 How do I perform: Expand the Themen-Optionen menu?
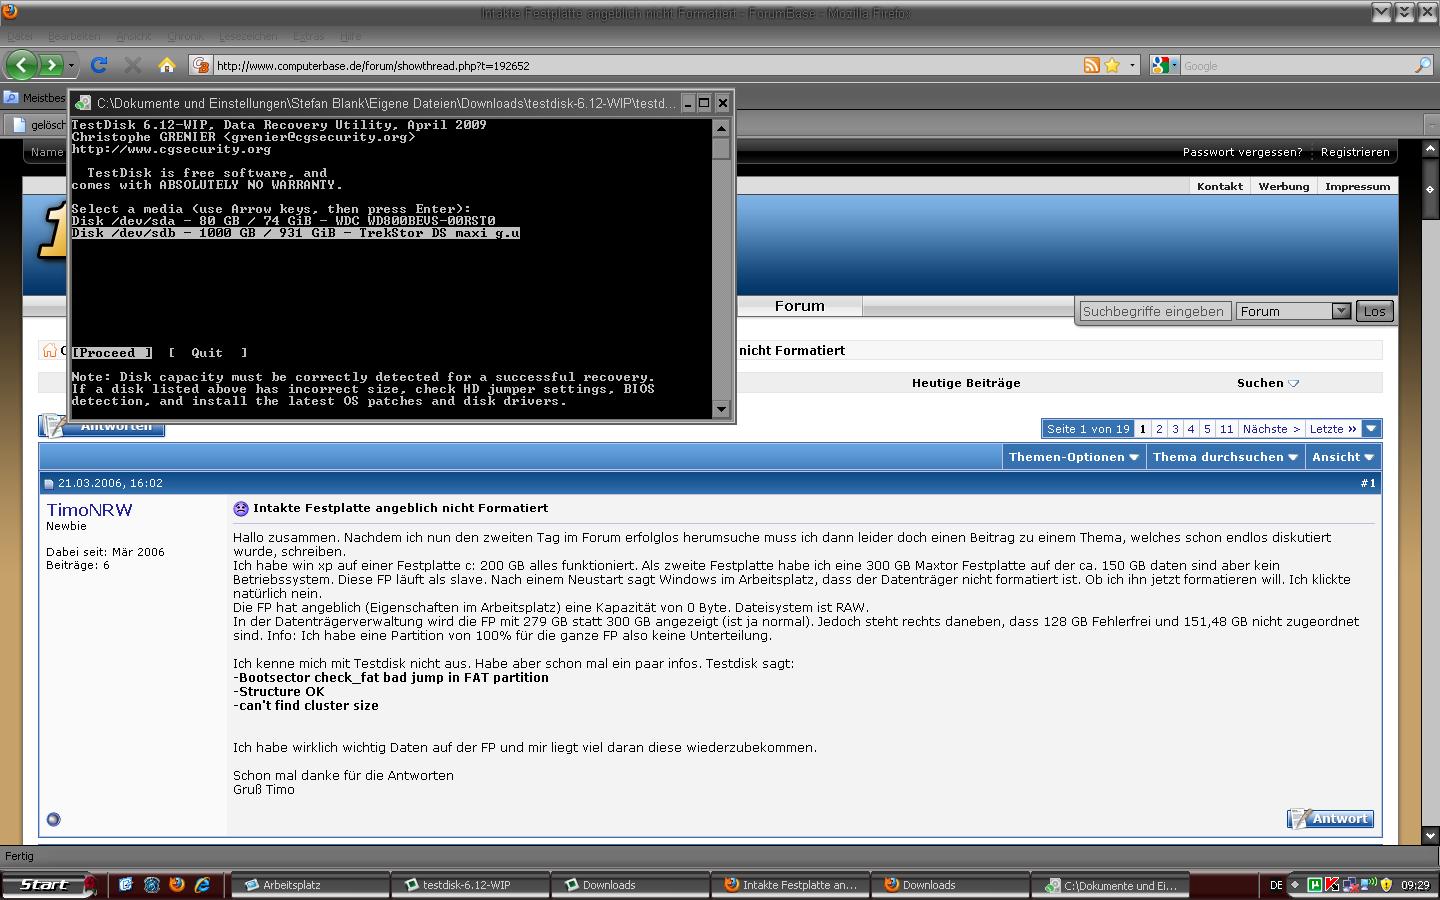tap(1073, 457)
